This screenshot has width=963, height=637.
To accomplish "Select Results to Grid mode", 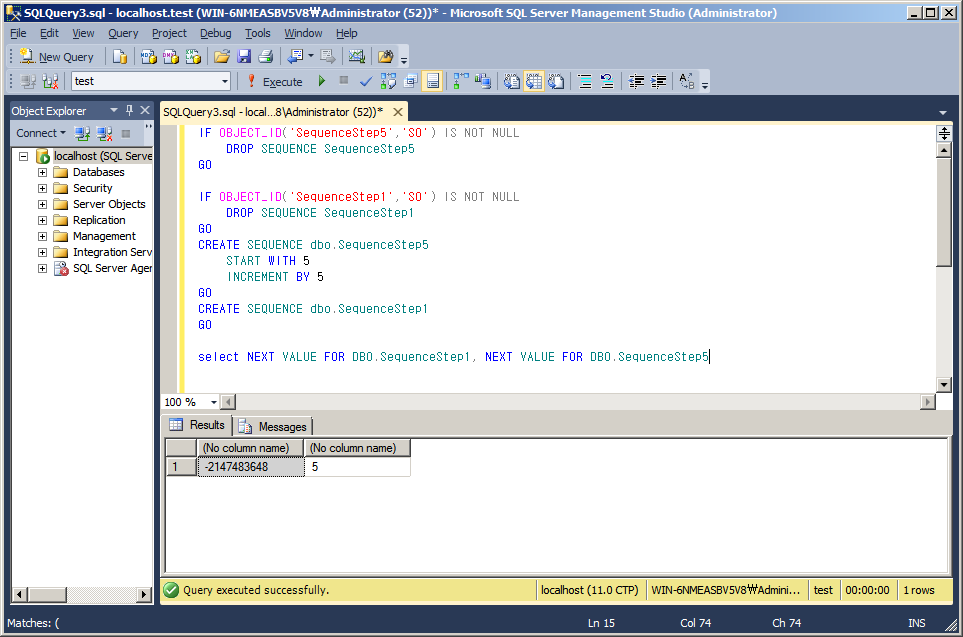I will pos(534,81).
